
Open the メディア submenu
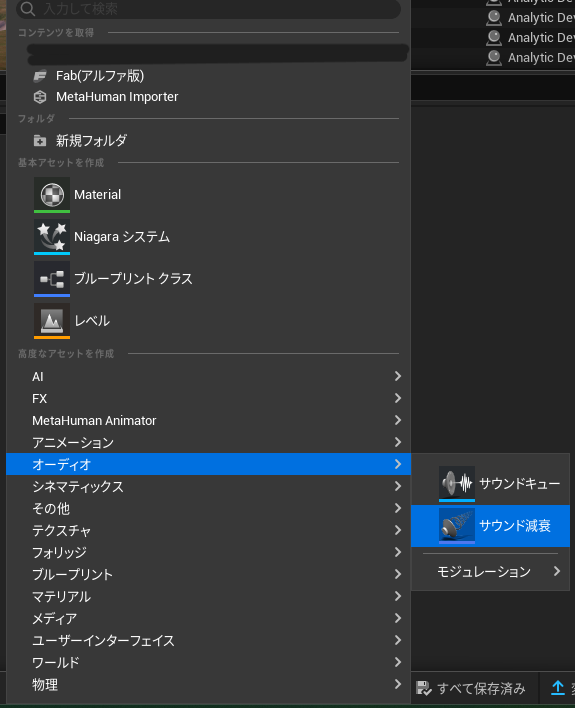point(208,618)
